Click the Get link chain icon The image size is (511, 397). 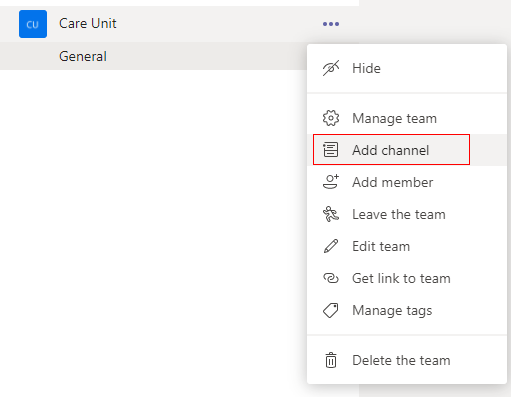(331, 278)
